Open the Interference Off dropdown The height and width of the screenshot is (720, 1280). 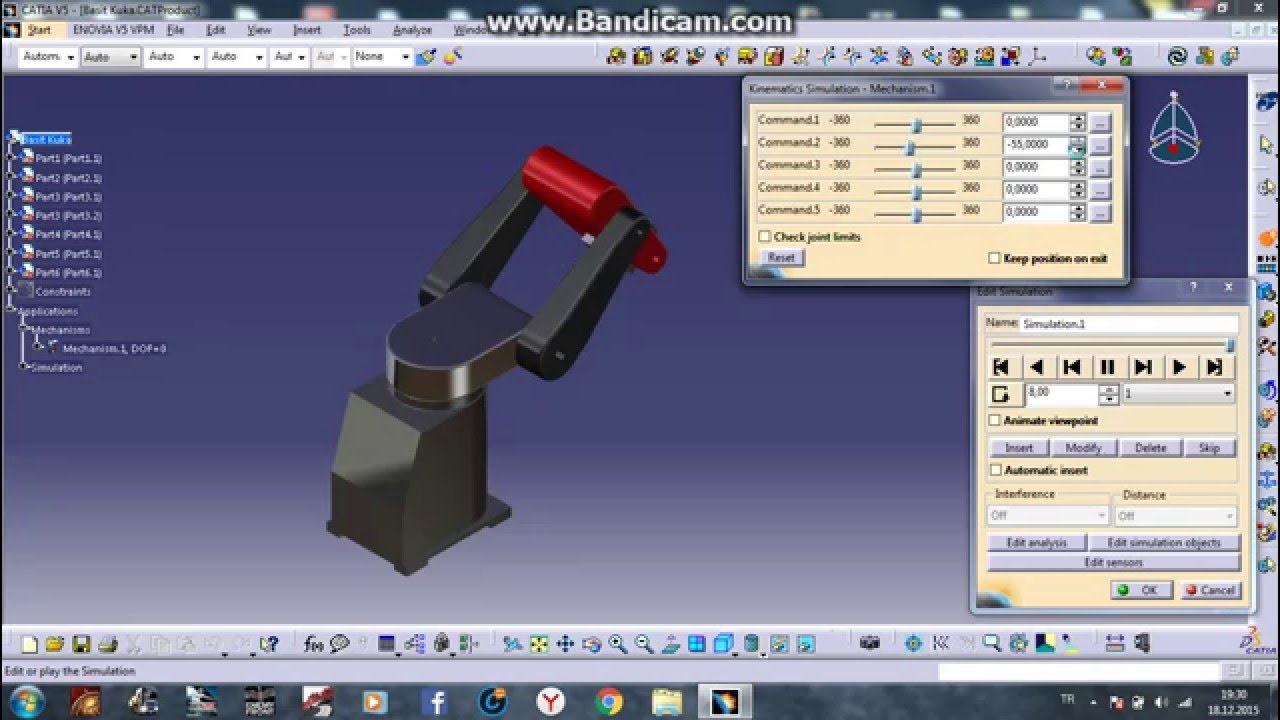pos(1048,516)
